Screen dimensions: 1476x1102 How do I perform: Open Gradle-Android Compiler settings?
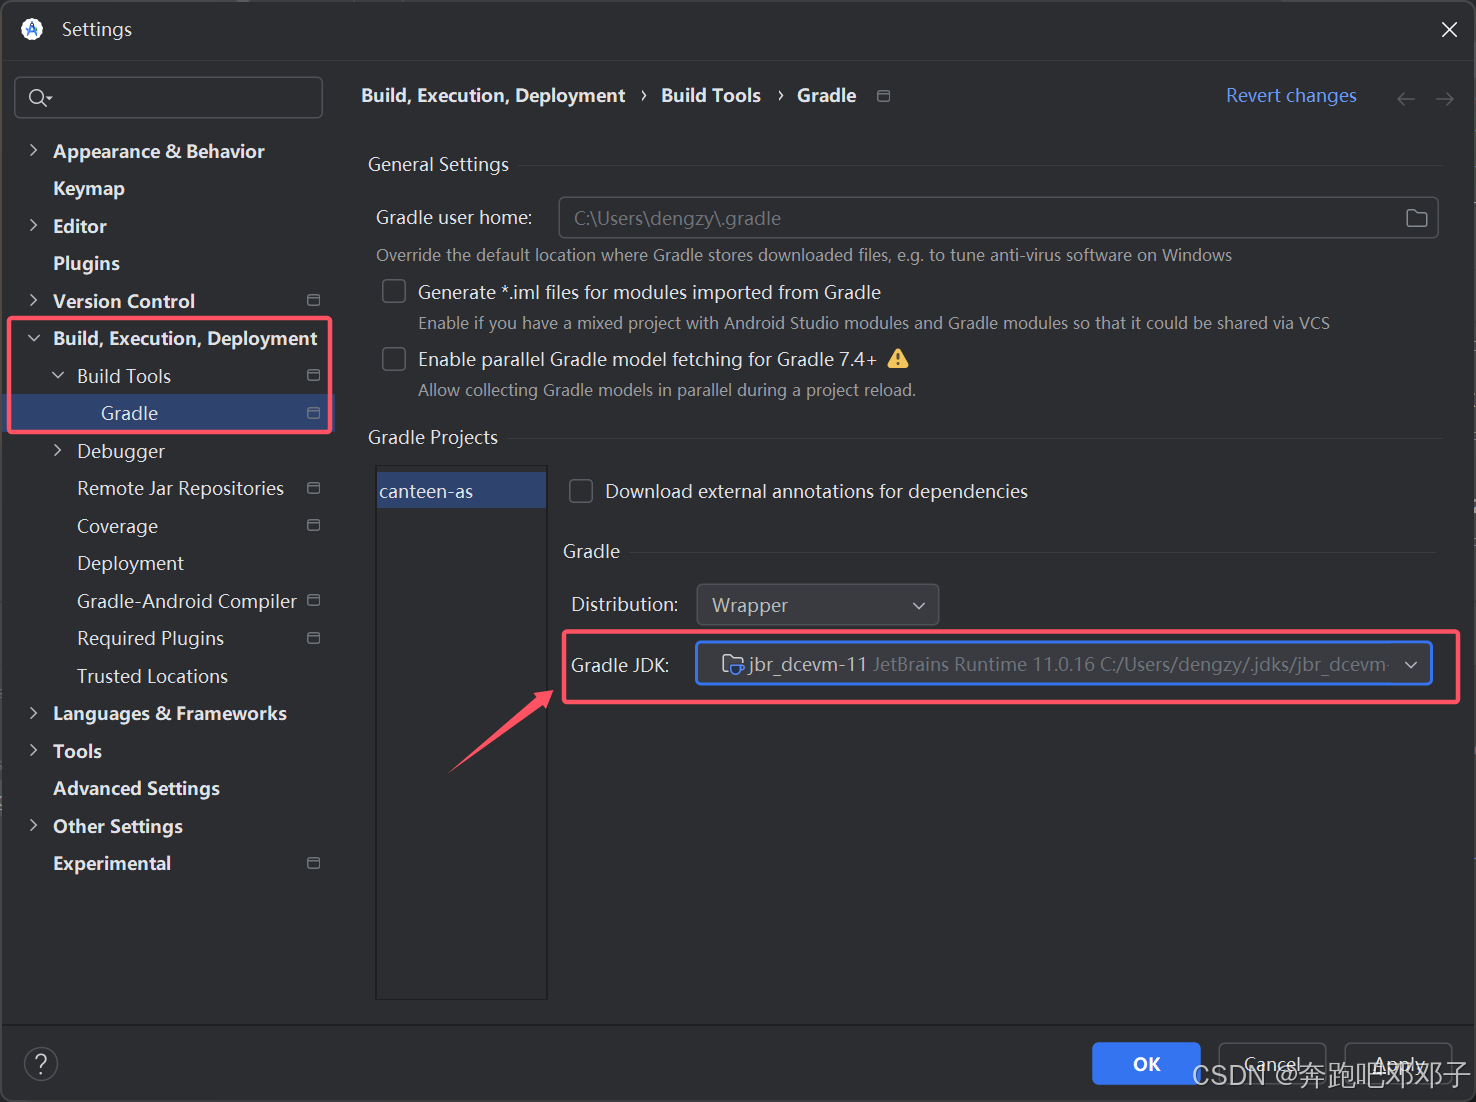click(x=187, y=601)
